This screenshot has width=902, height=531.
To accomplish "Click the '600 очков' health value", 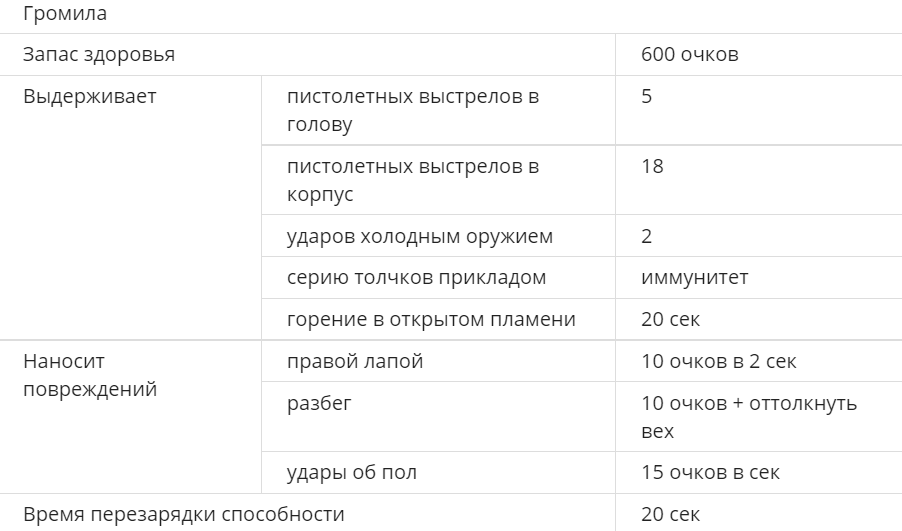I will 690,55.
